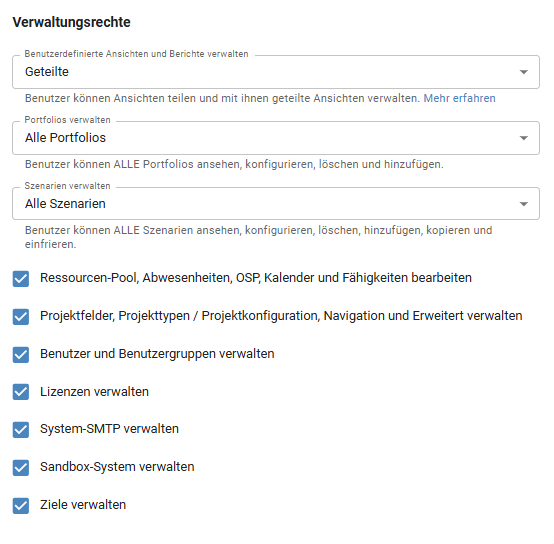554x544 pixels.
Task: Uncheck the Ressourcen-Pool, Abwesenheiten checkbox
Action: coord(21,279)
